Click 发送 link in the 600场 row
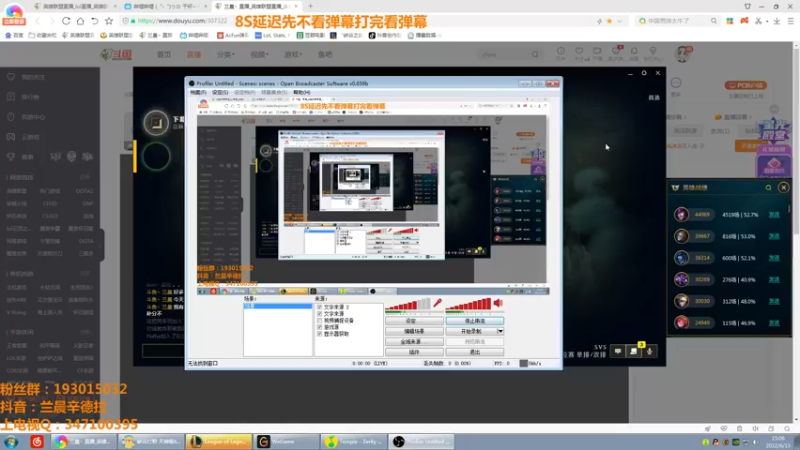 [x=774, y=258]
